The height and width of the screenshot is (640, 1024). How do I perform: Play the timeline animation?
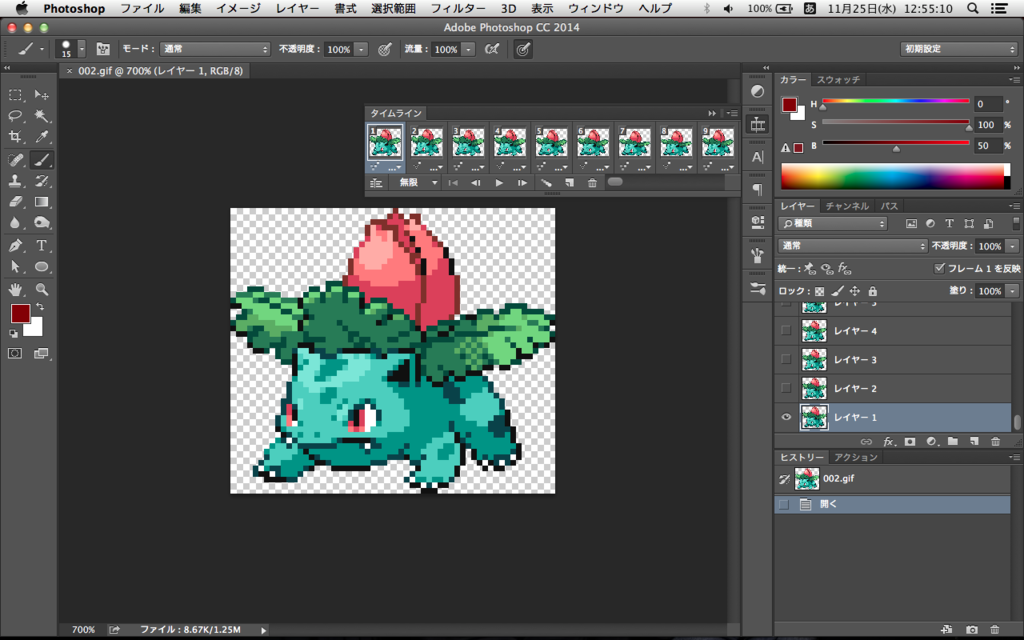499,183
